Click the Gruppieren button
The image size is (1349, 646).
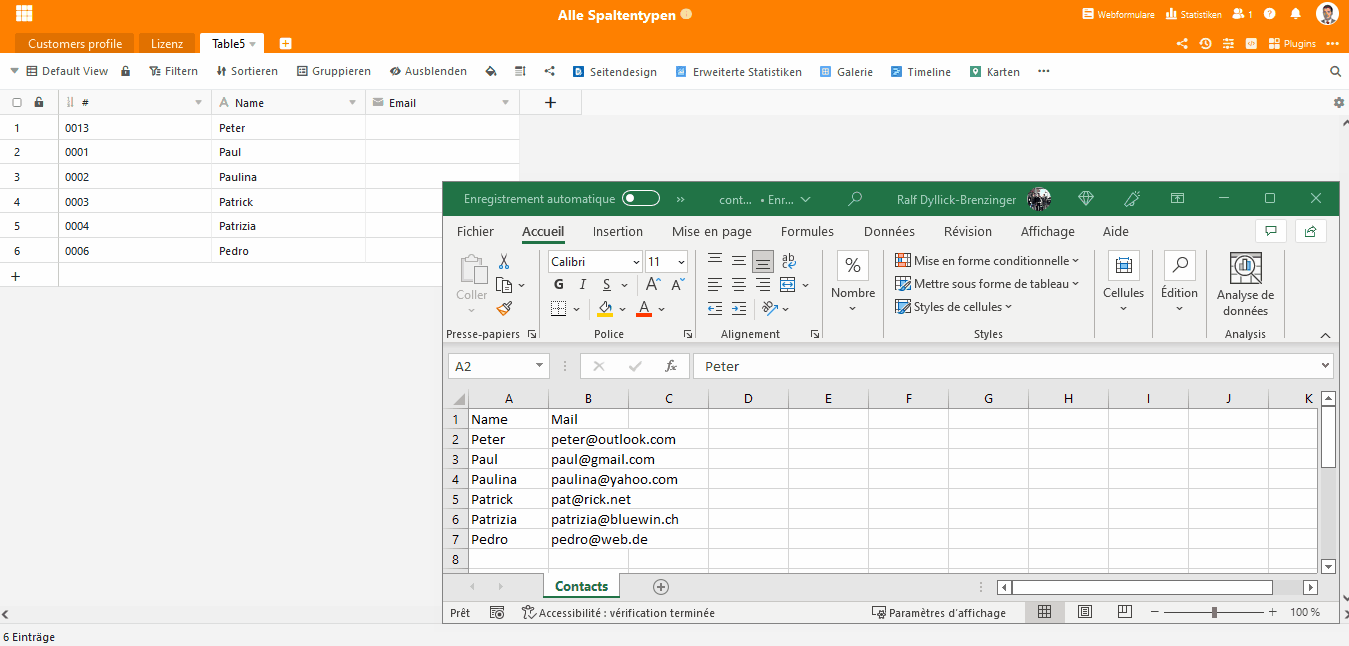click(x=333, y=72)
